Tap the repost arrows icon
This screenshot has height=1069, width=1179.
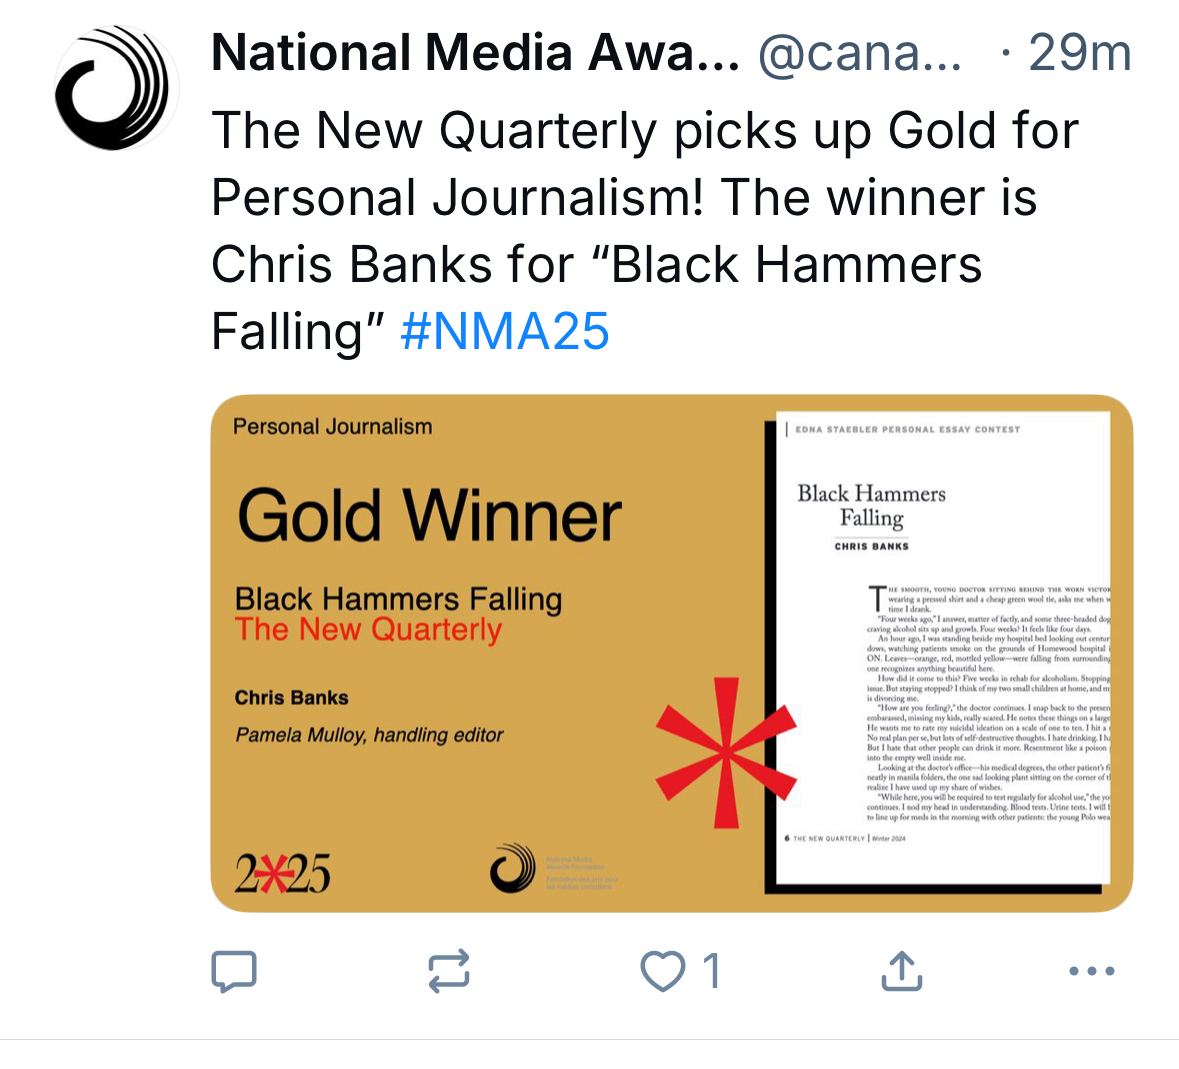point(448,971)
